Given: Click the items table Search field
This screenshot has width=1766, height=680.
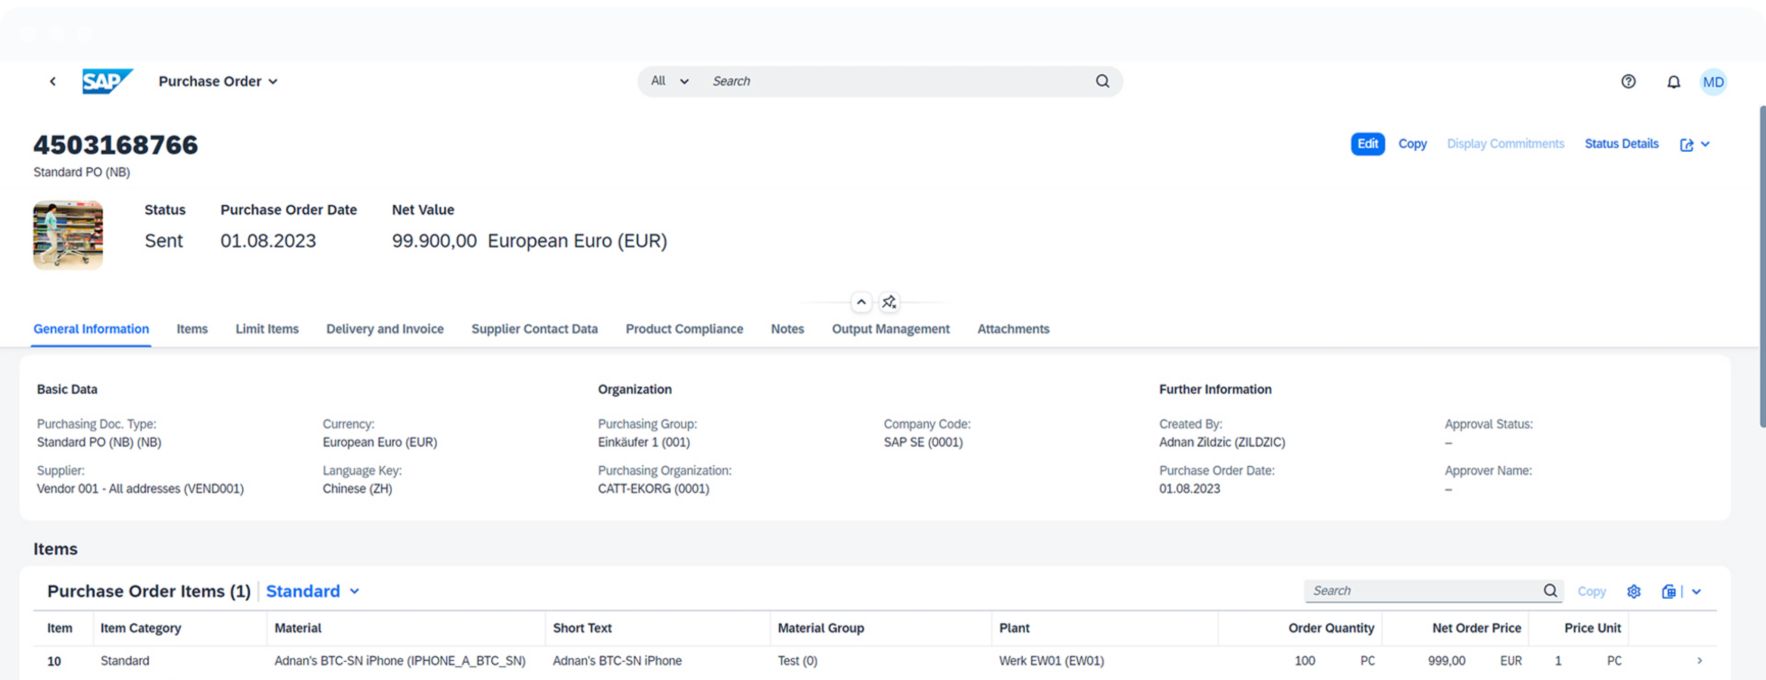Looking at the screenshot, I should pyautogui.click(x=1420, y=591).
